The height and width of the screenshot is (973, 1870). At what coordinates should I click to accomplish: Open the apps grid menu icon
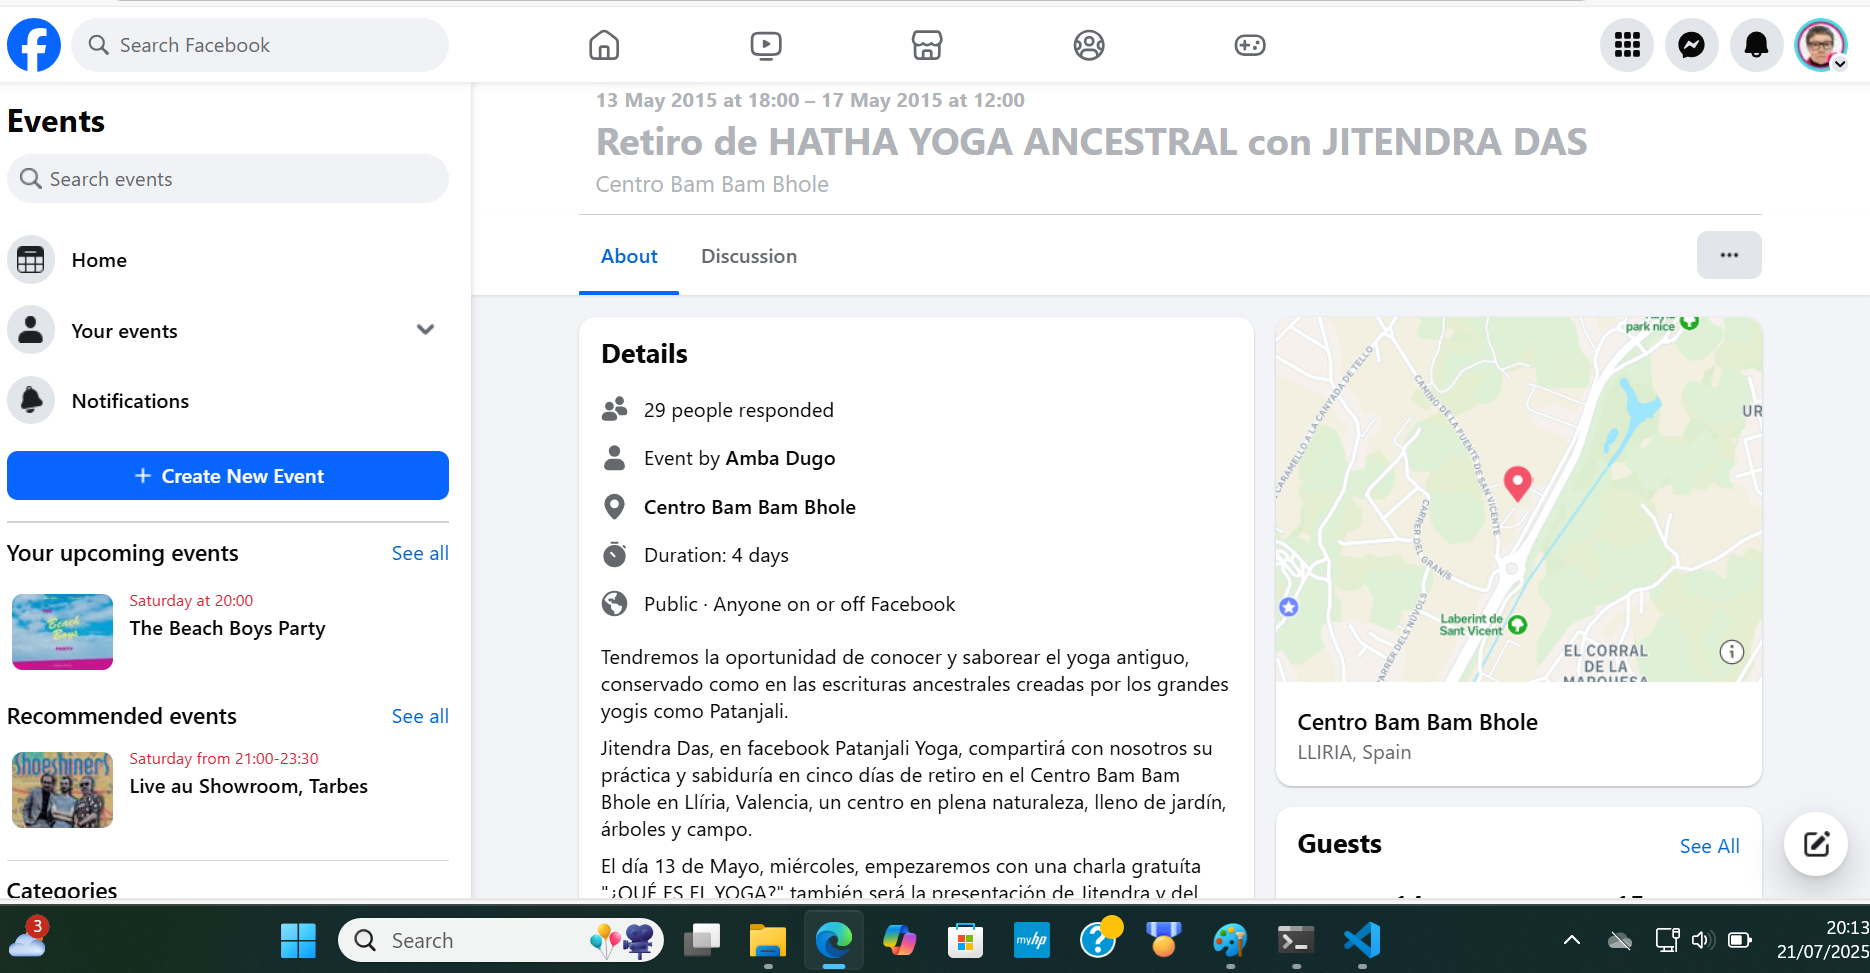(x=1627, y=45)
